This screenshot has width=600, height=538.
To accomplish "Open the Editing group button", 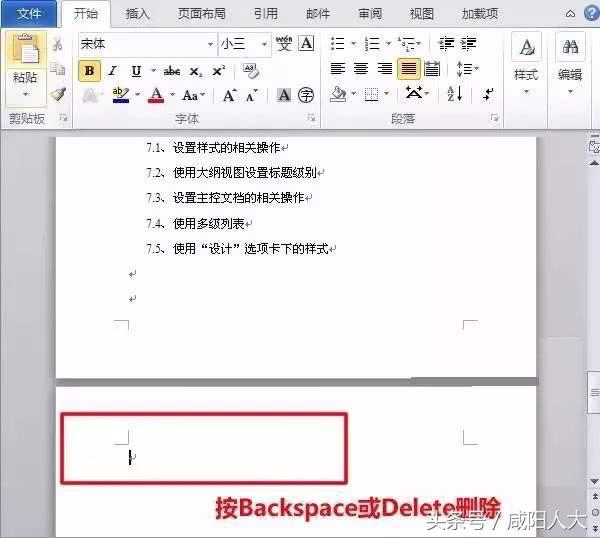I will point(570,64).
